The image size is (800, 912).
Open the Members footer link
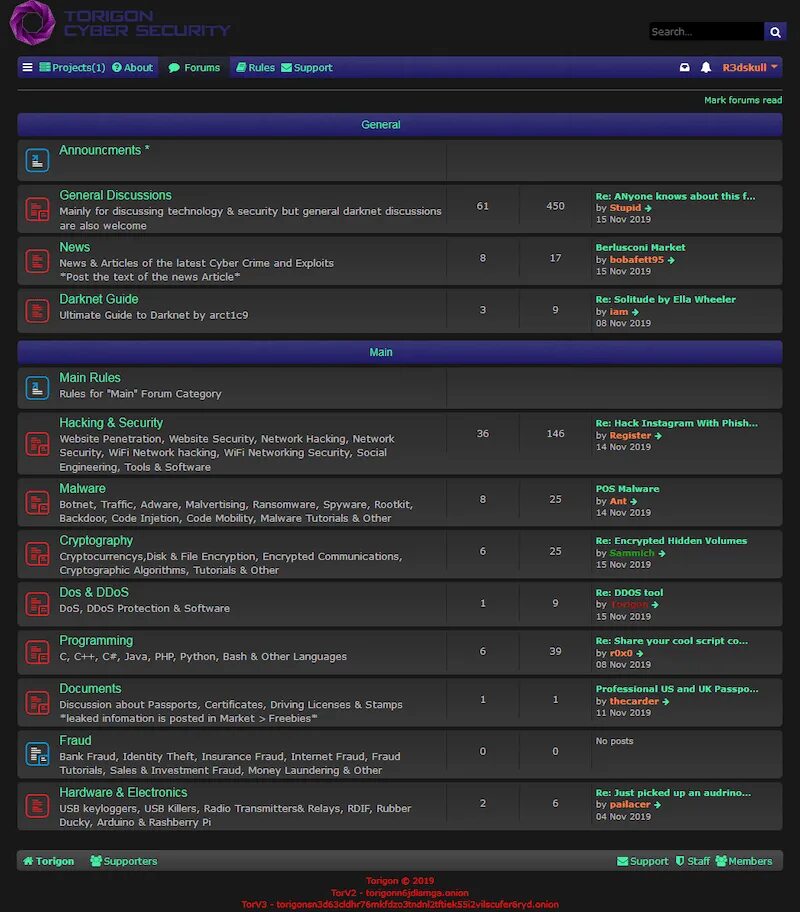coord(744,861)
